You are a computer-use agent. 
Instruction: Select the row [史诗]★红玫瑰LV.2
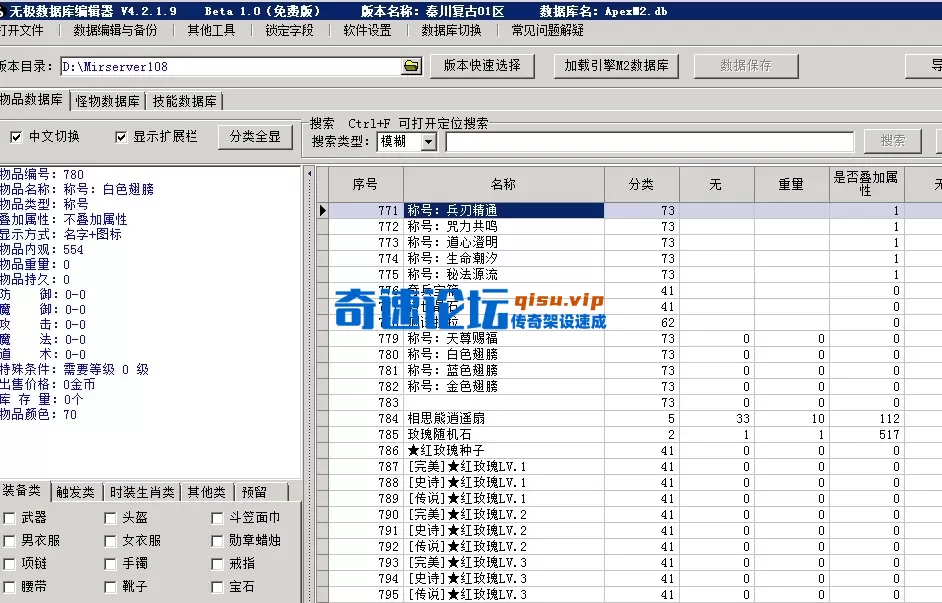pos(629,530)
